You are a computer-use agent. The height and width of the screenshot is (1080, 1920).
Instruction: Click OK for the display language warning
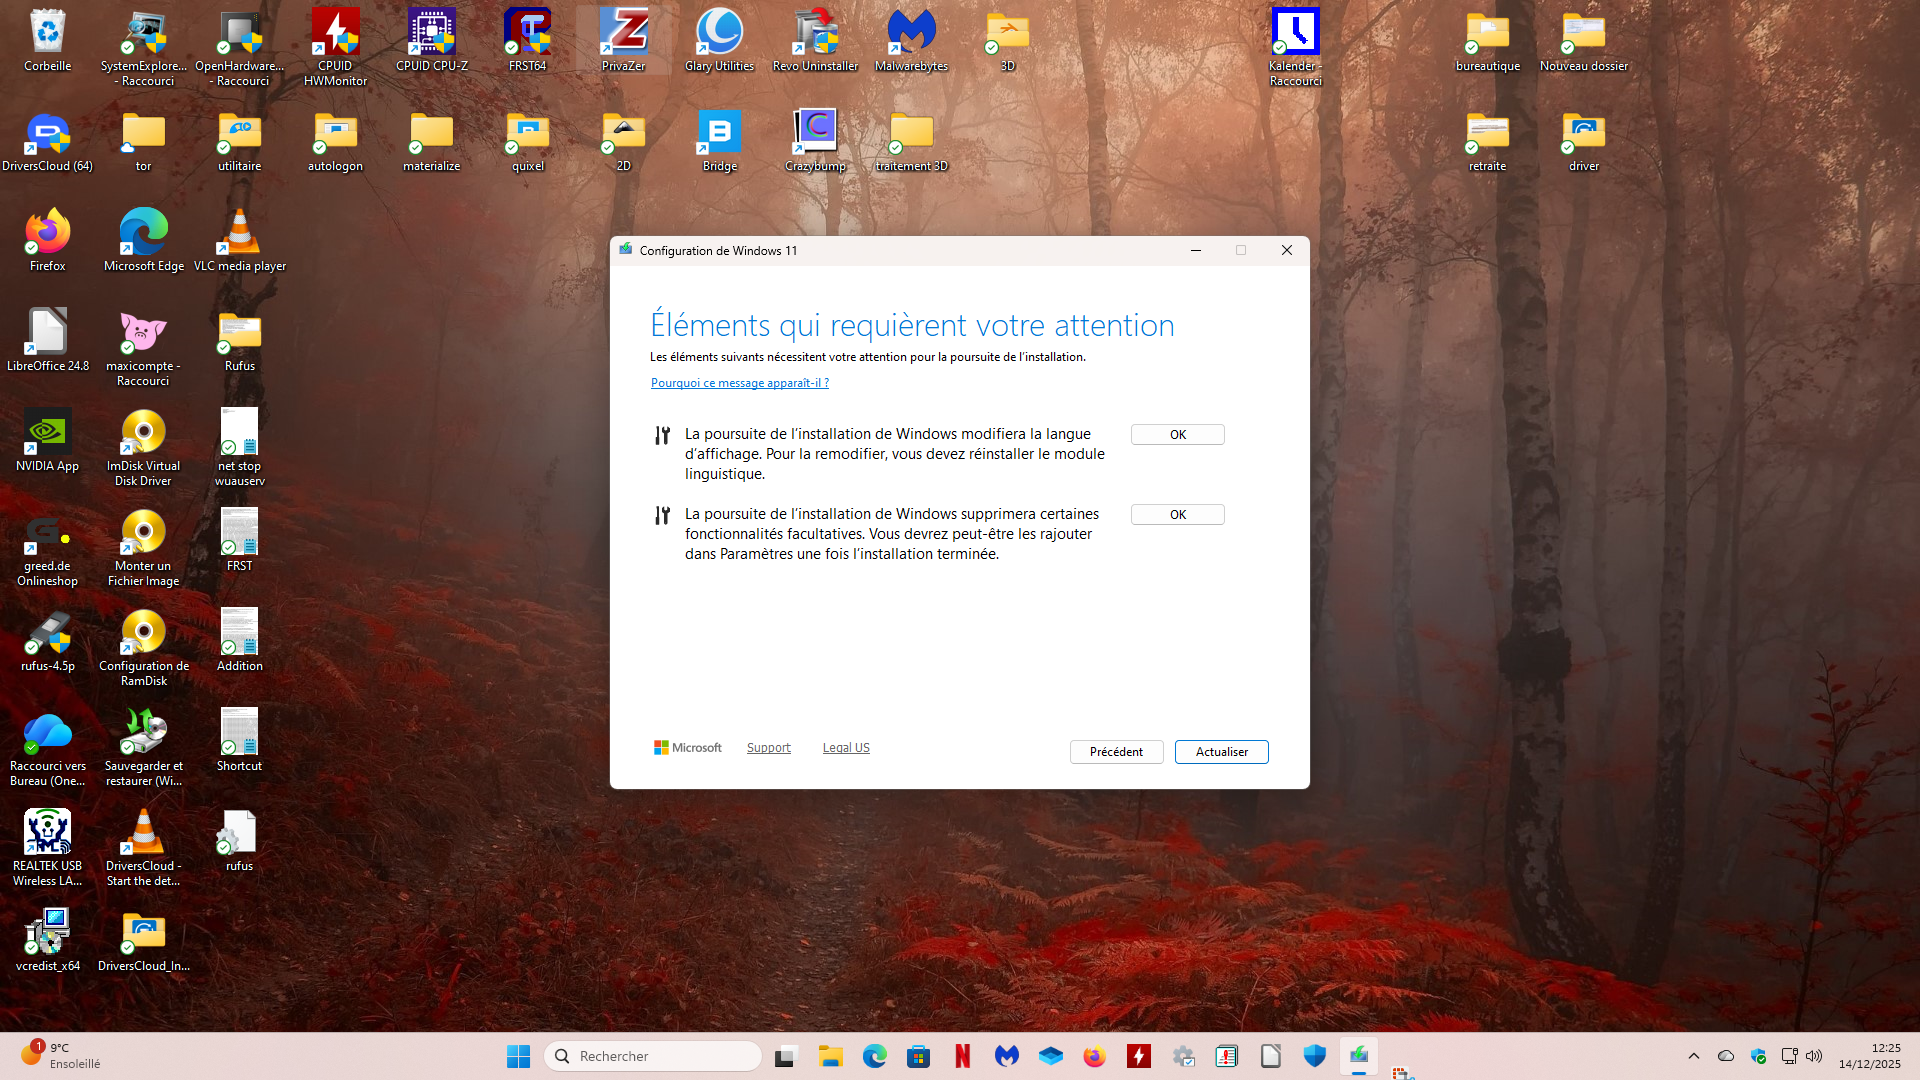pyautogui.click(x=1177, y=434)
